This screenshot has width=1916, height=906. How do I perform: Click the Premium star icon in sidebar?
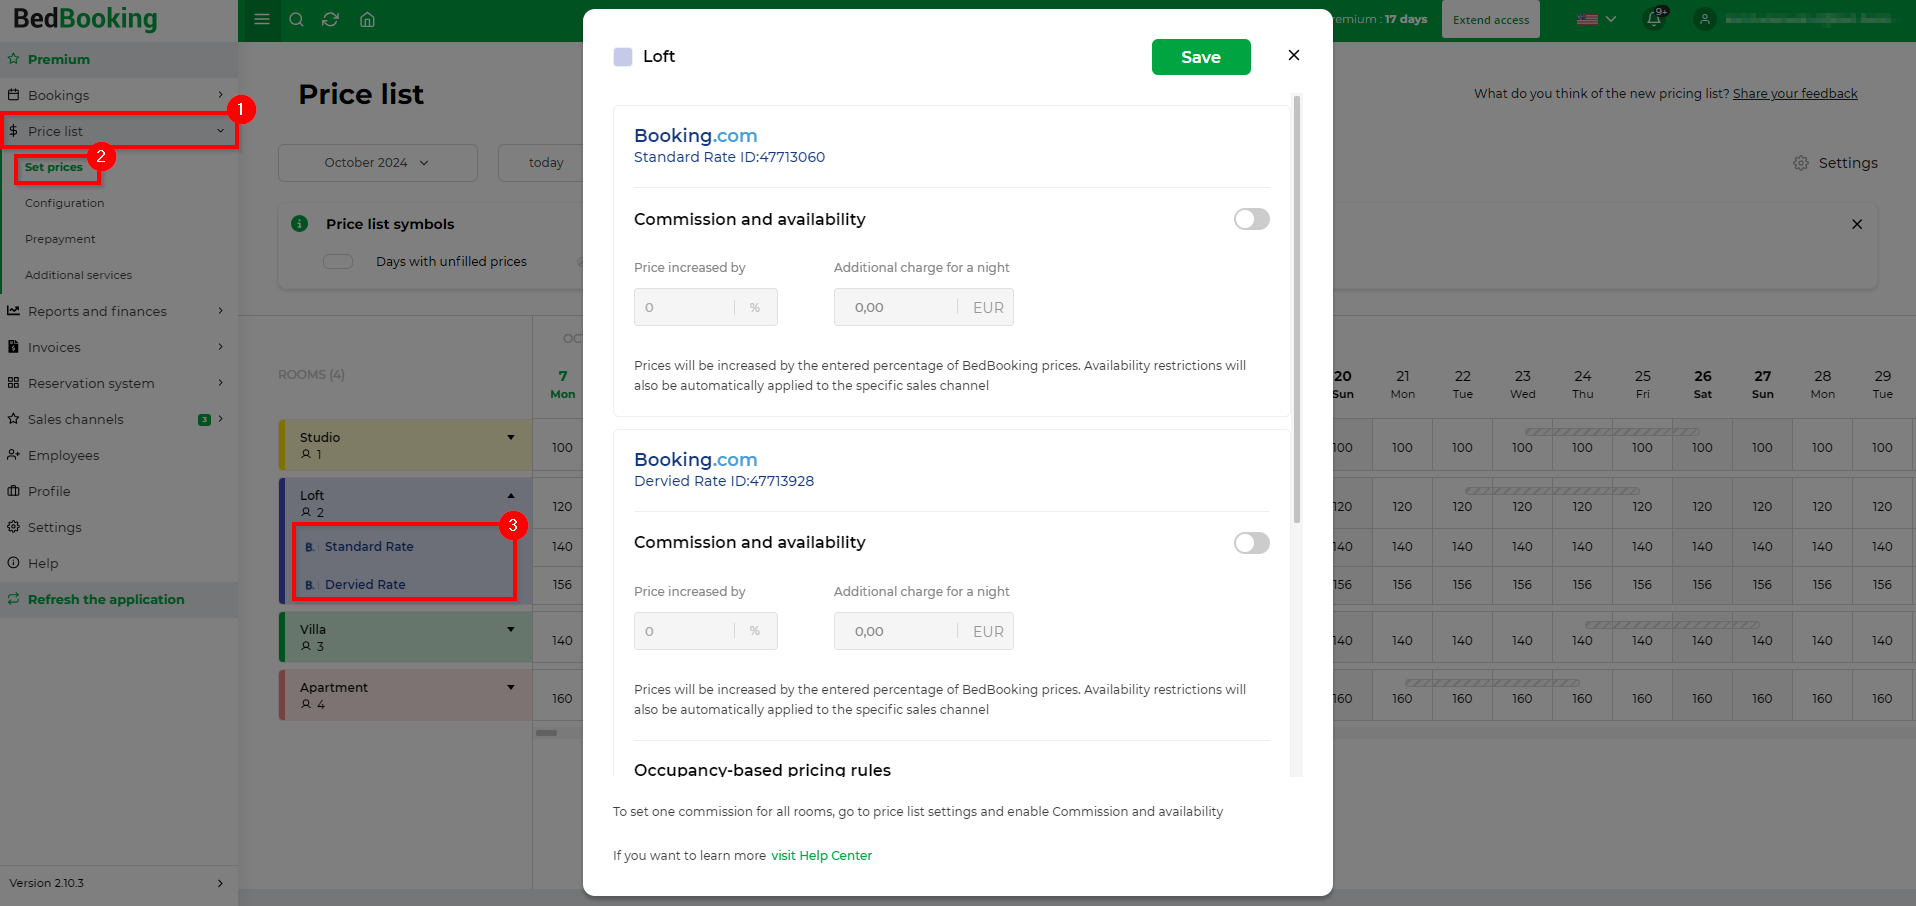(14, 59)
